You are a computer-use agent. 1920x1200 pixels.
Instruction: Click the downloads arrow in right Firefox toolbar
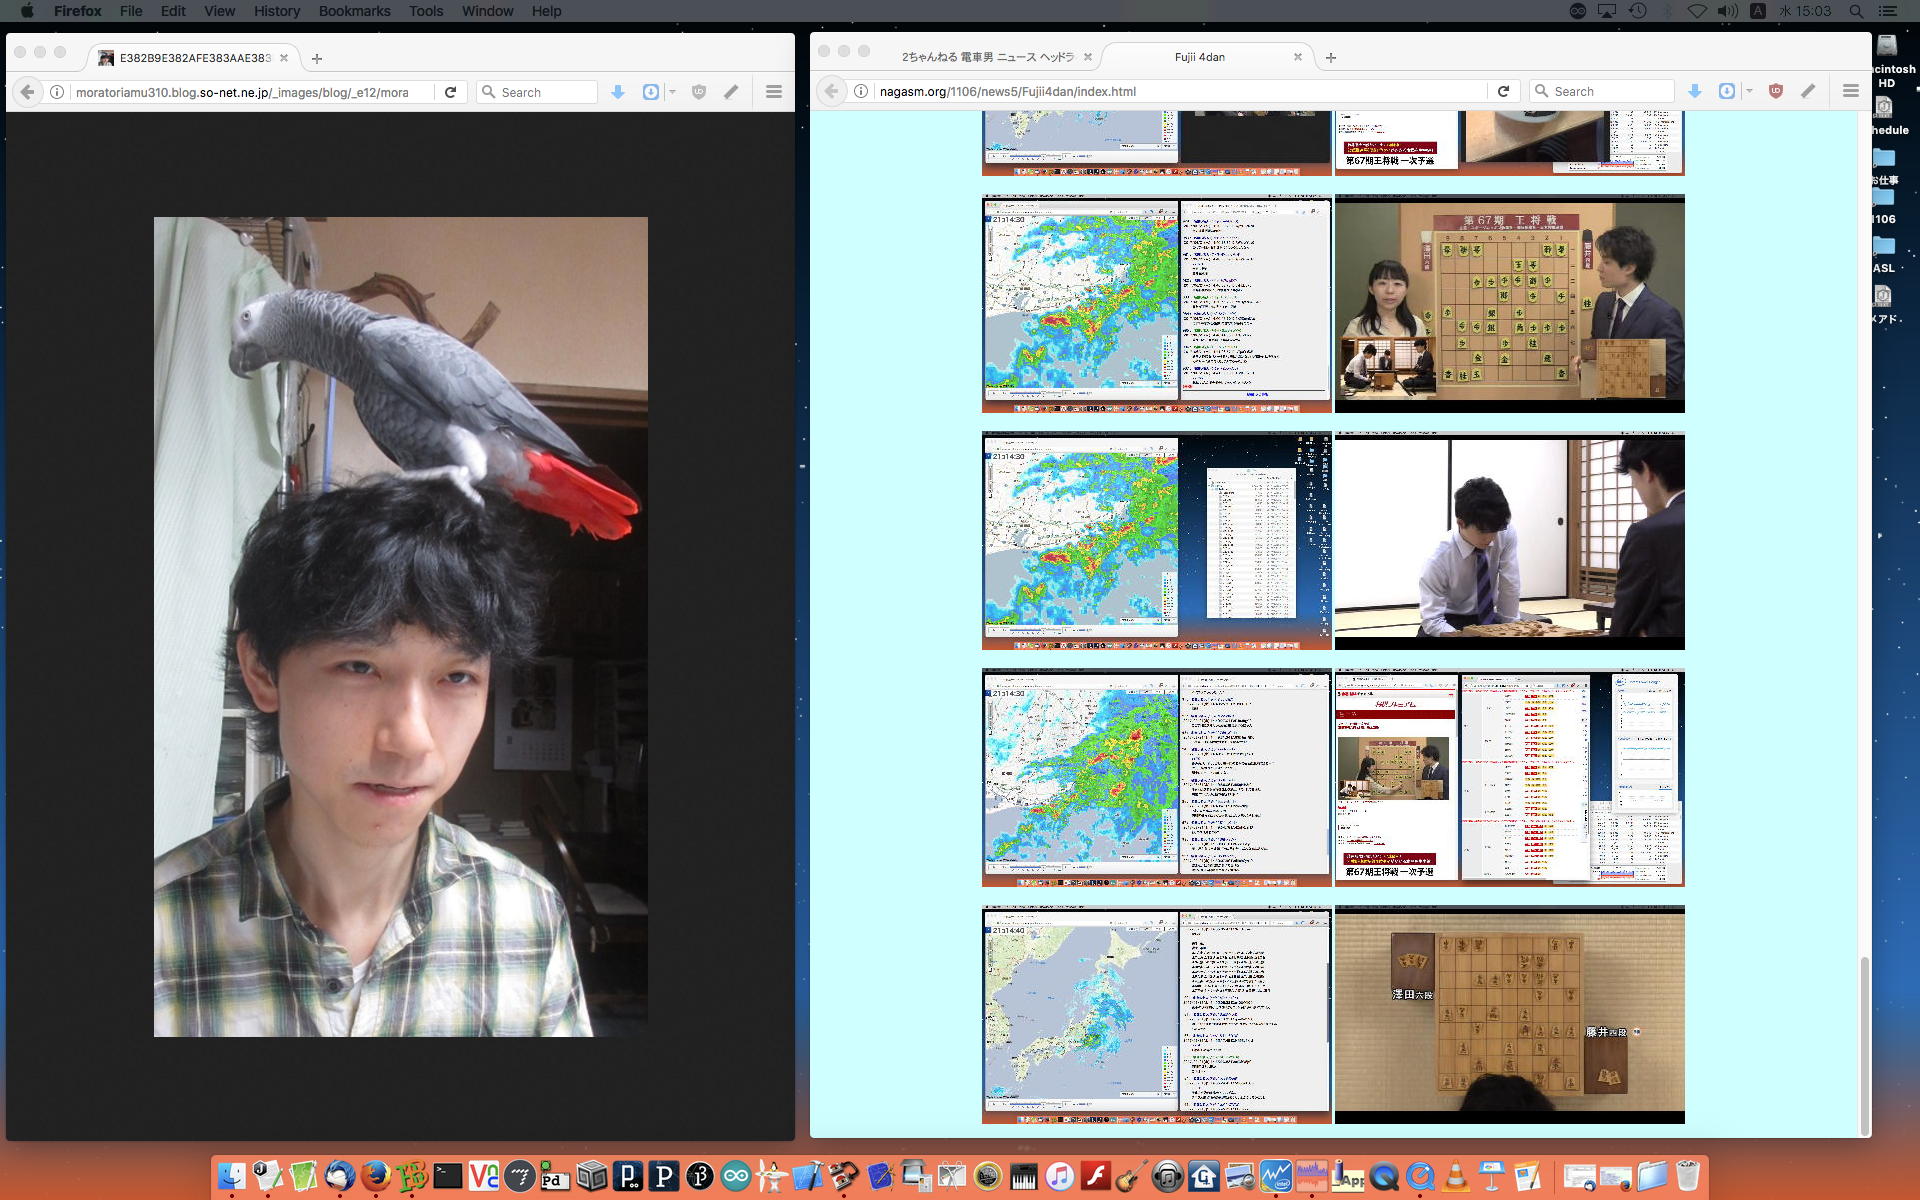(1695, 91)
